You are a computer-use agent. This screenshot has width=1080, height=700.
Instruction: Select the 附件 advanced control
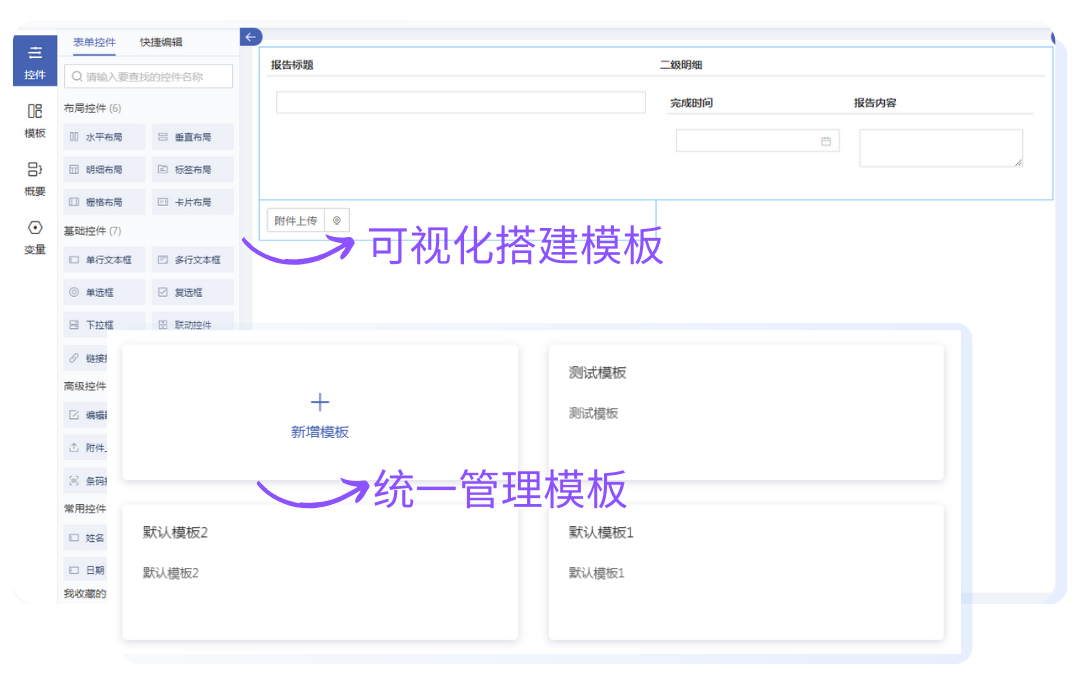[x=85, y=448]
